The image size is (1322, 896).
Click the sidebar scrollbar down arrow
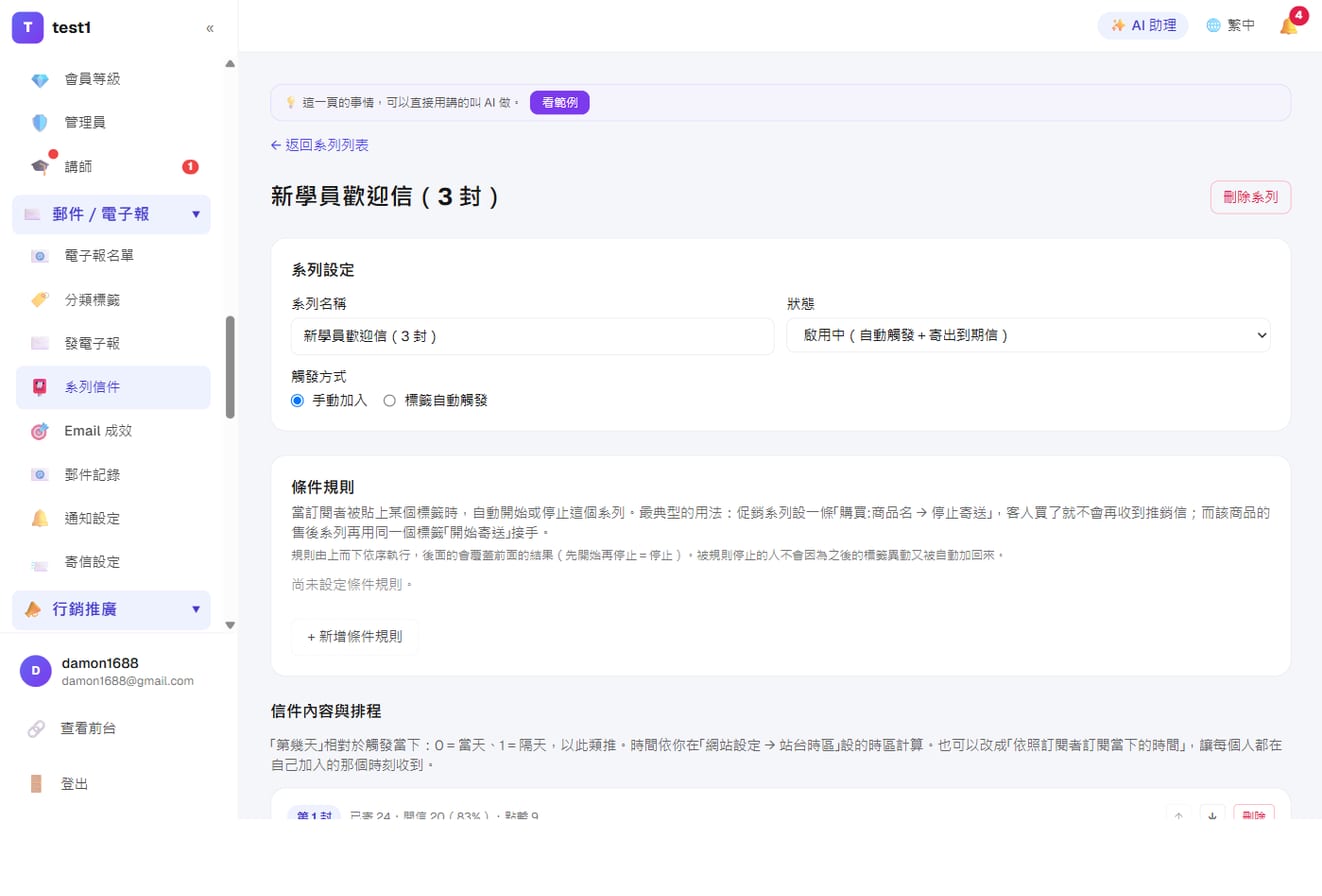[x=230, y=625]
